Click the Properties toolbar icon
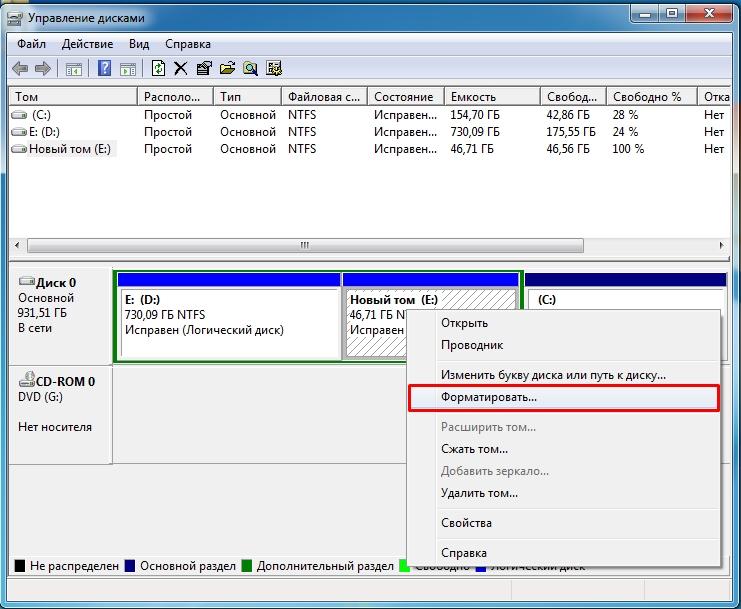This screenshot has height=609, width=741. pyautogui.click(x=204, y=69)
